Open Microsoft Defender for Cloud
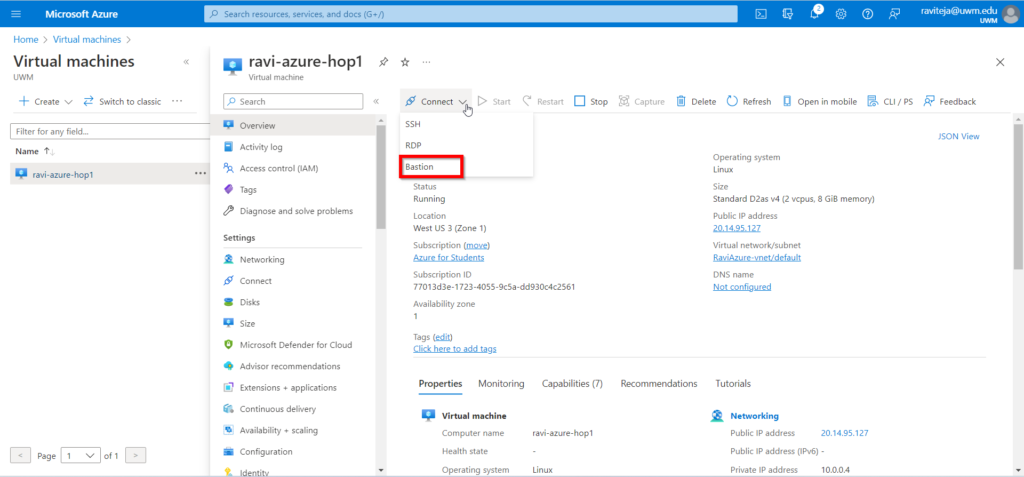The image size is (1024, 477). click(x=297, y=345)
